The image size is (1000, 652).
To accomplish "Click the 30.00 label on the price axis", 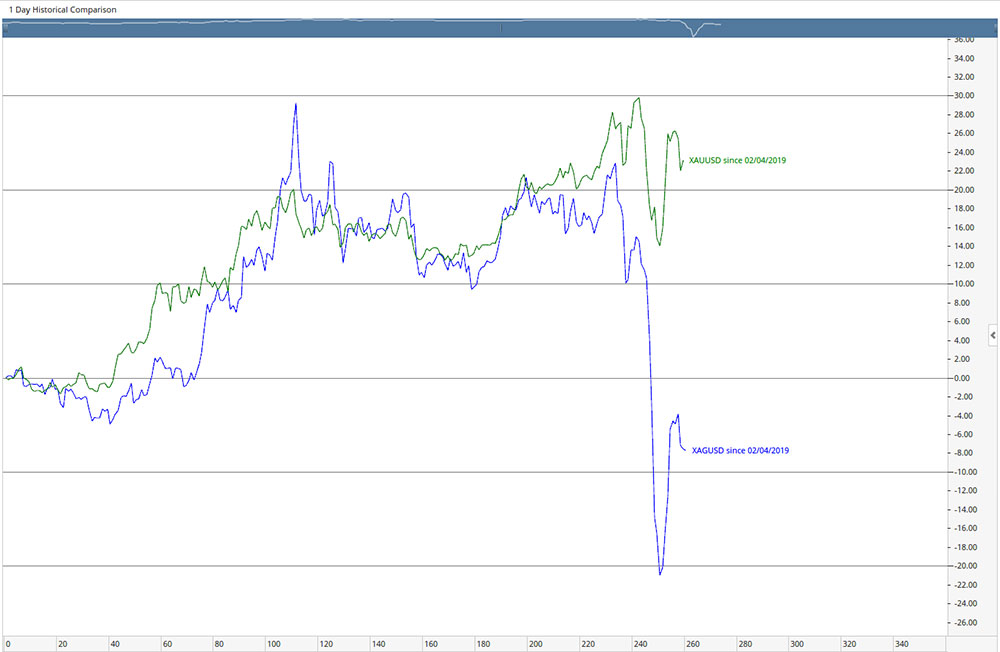I will pyautogui.click(x=961, y=96).
